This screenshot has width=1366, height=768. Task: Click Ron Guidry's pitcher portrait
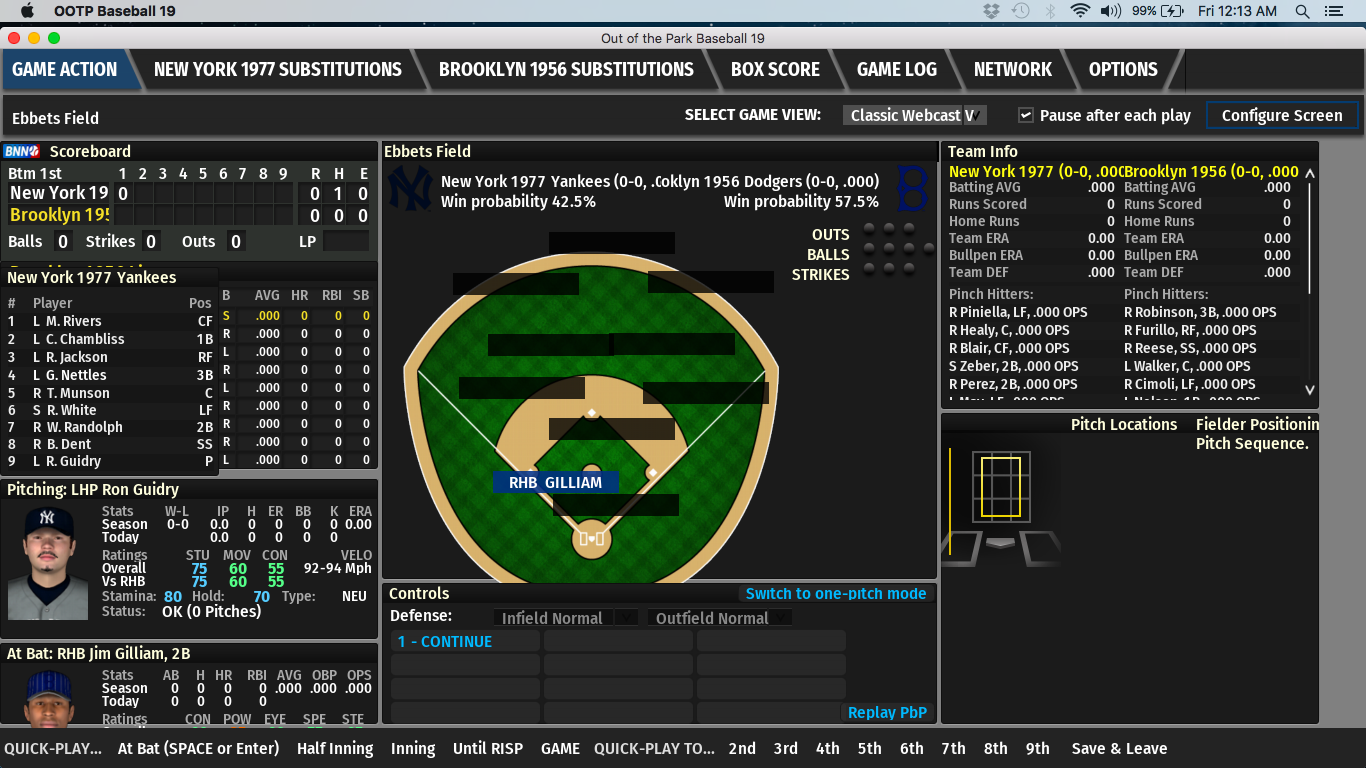point(48,563)
